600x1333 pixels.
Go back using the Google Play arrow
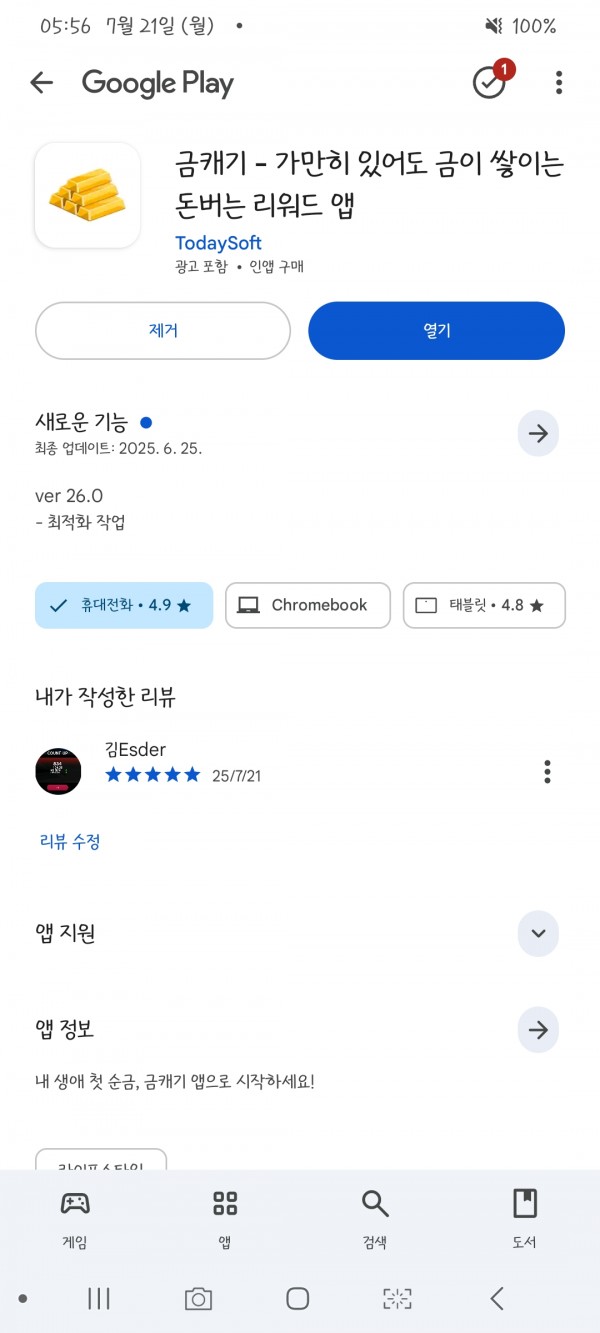[41, 83]
